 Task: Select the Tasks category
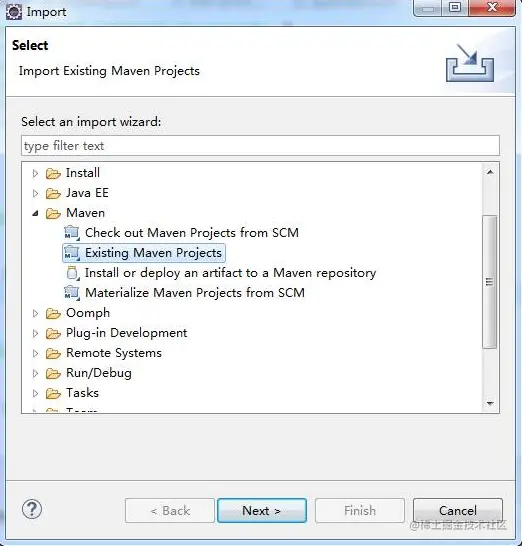tap(83, 393)
